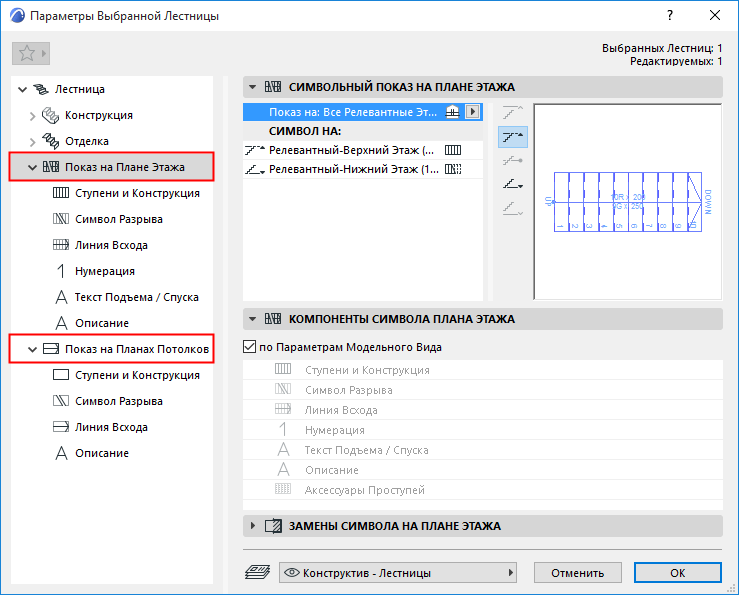Screen dimensions: 739x595
Task: Select Лестница in the settings tree
Action: (80, 89)
